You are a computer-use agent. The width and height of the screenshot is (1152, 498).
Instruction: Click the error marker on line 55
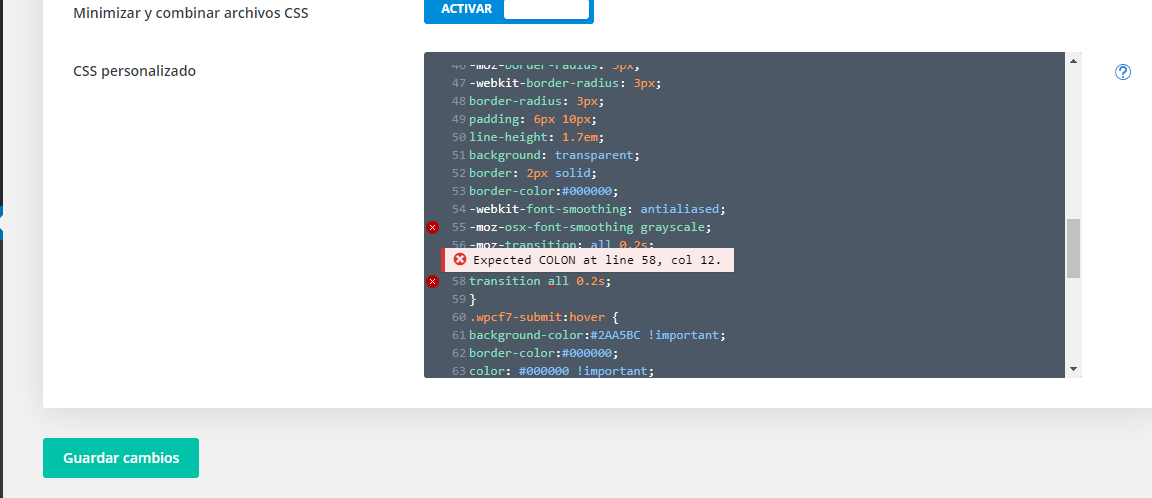pyautogui.click(x=432, y=228)
